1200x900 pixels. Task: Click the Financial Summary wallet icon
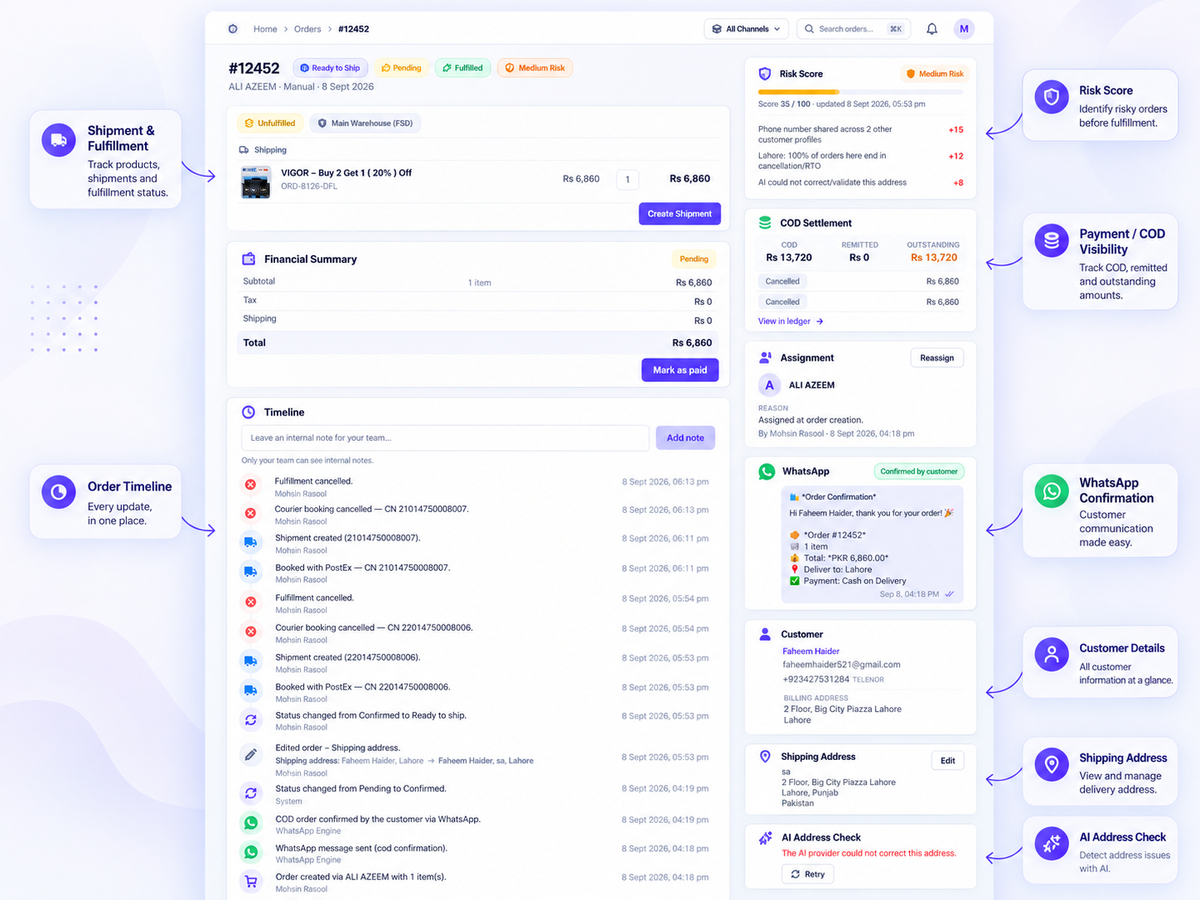coord(249,259)
